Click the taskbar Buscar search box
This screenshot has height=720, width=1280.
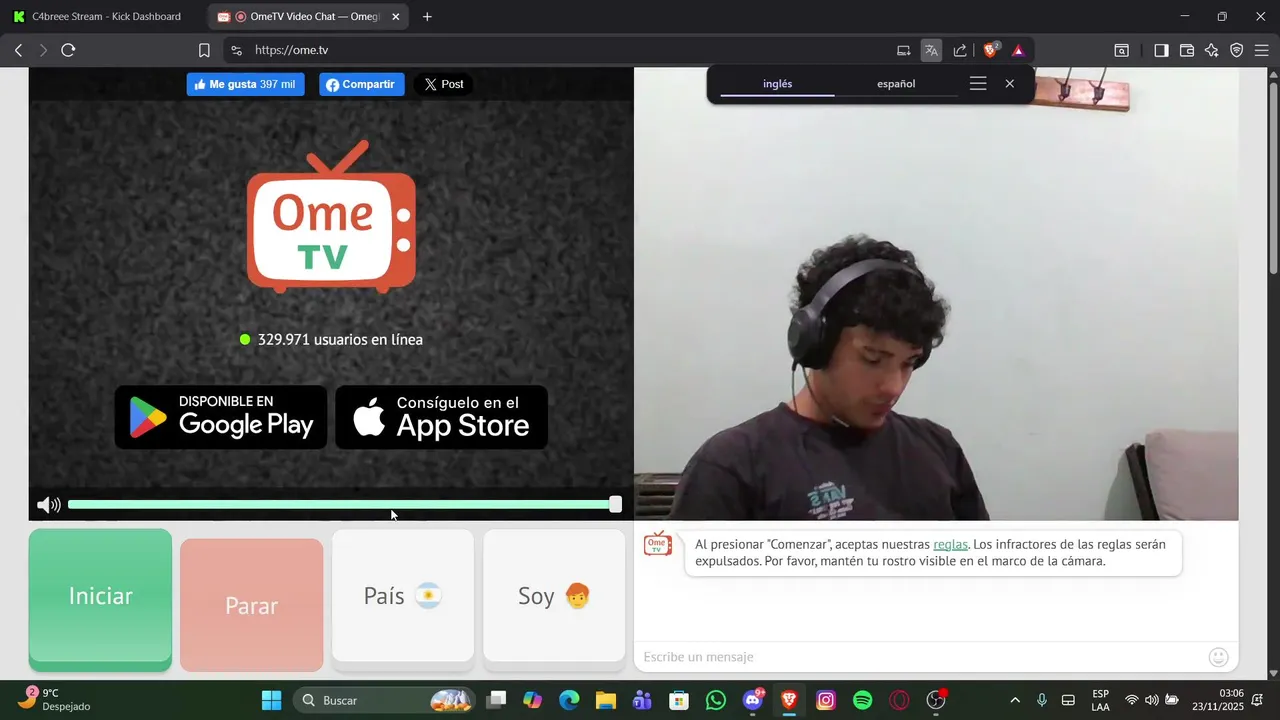[383, 700]
